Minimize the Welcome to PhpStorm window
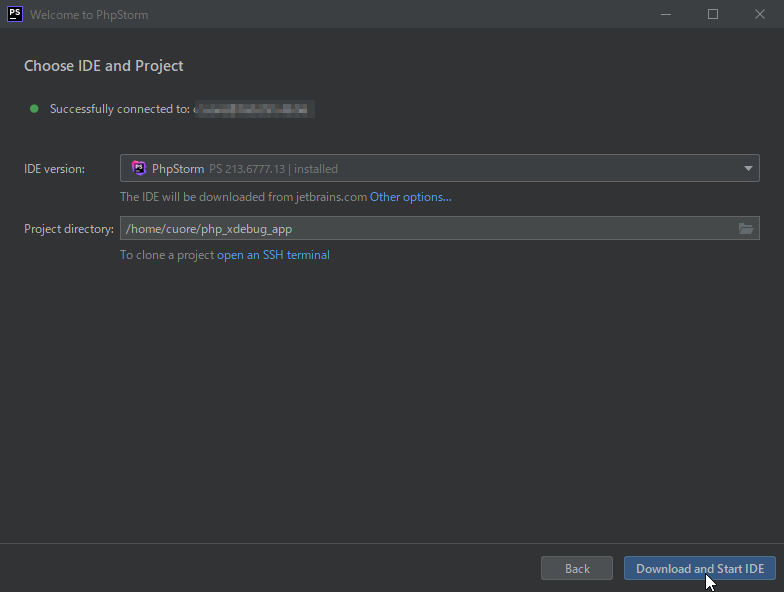Screen dimensions: 784x592 click(x=667, y=14)
